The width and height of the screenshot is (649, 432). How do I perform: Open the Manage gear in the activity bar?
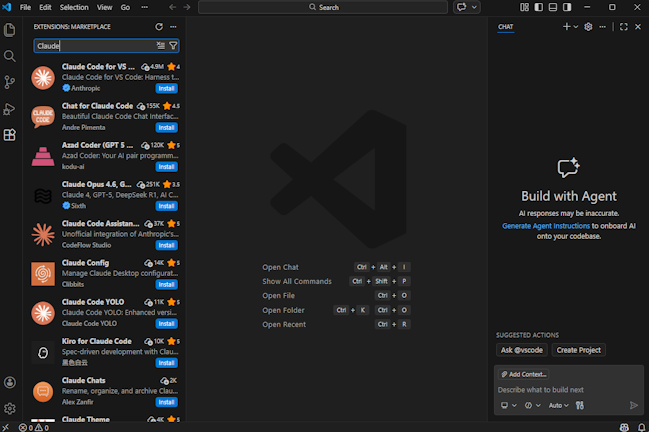(10, 409)
